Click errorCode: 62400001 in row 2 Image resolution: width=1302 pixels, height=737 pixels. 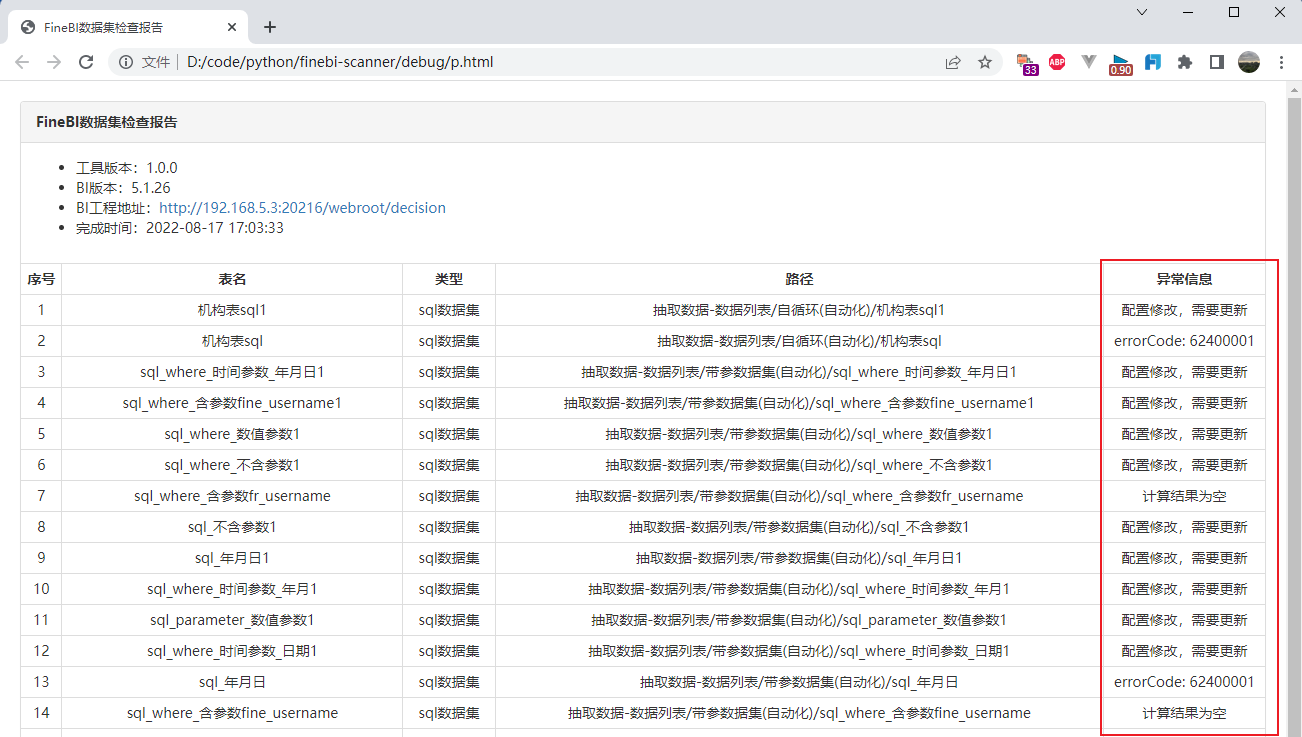coord(1184,341)
